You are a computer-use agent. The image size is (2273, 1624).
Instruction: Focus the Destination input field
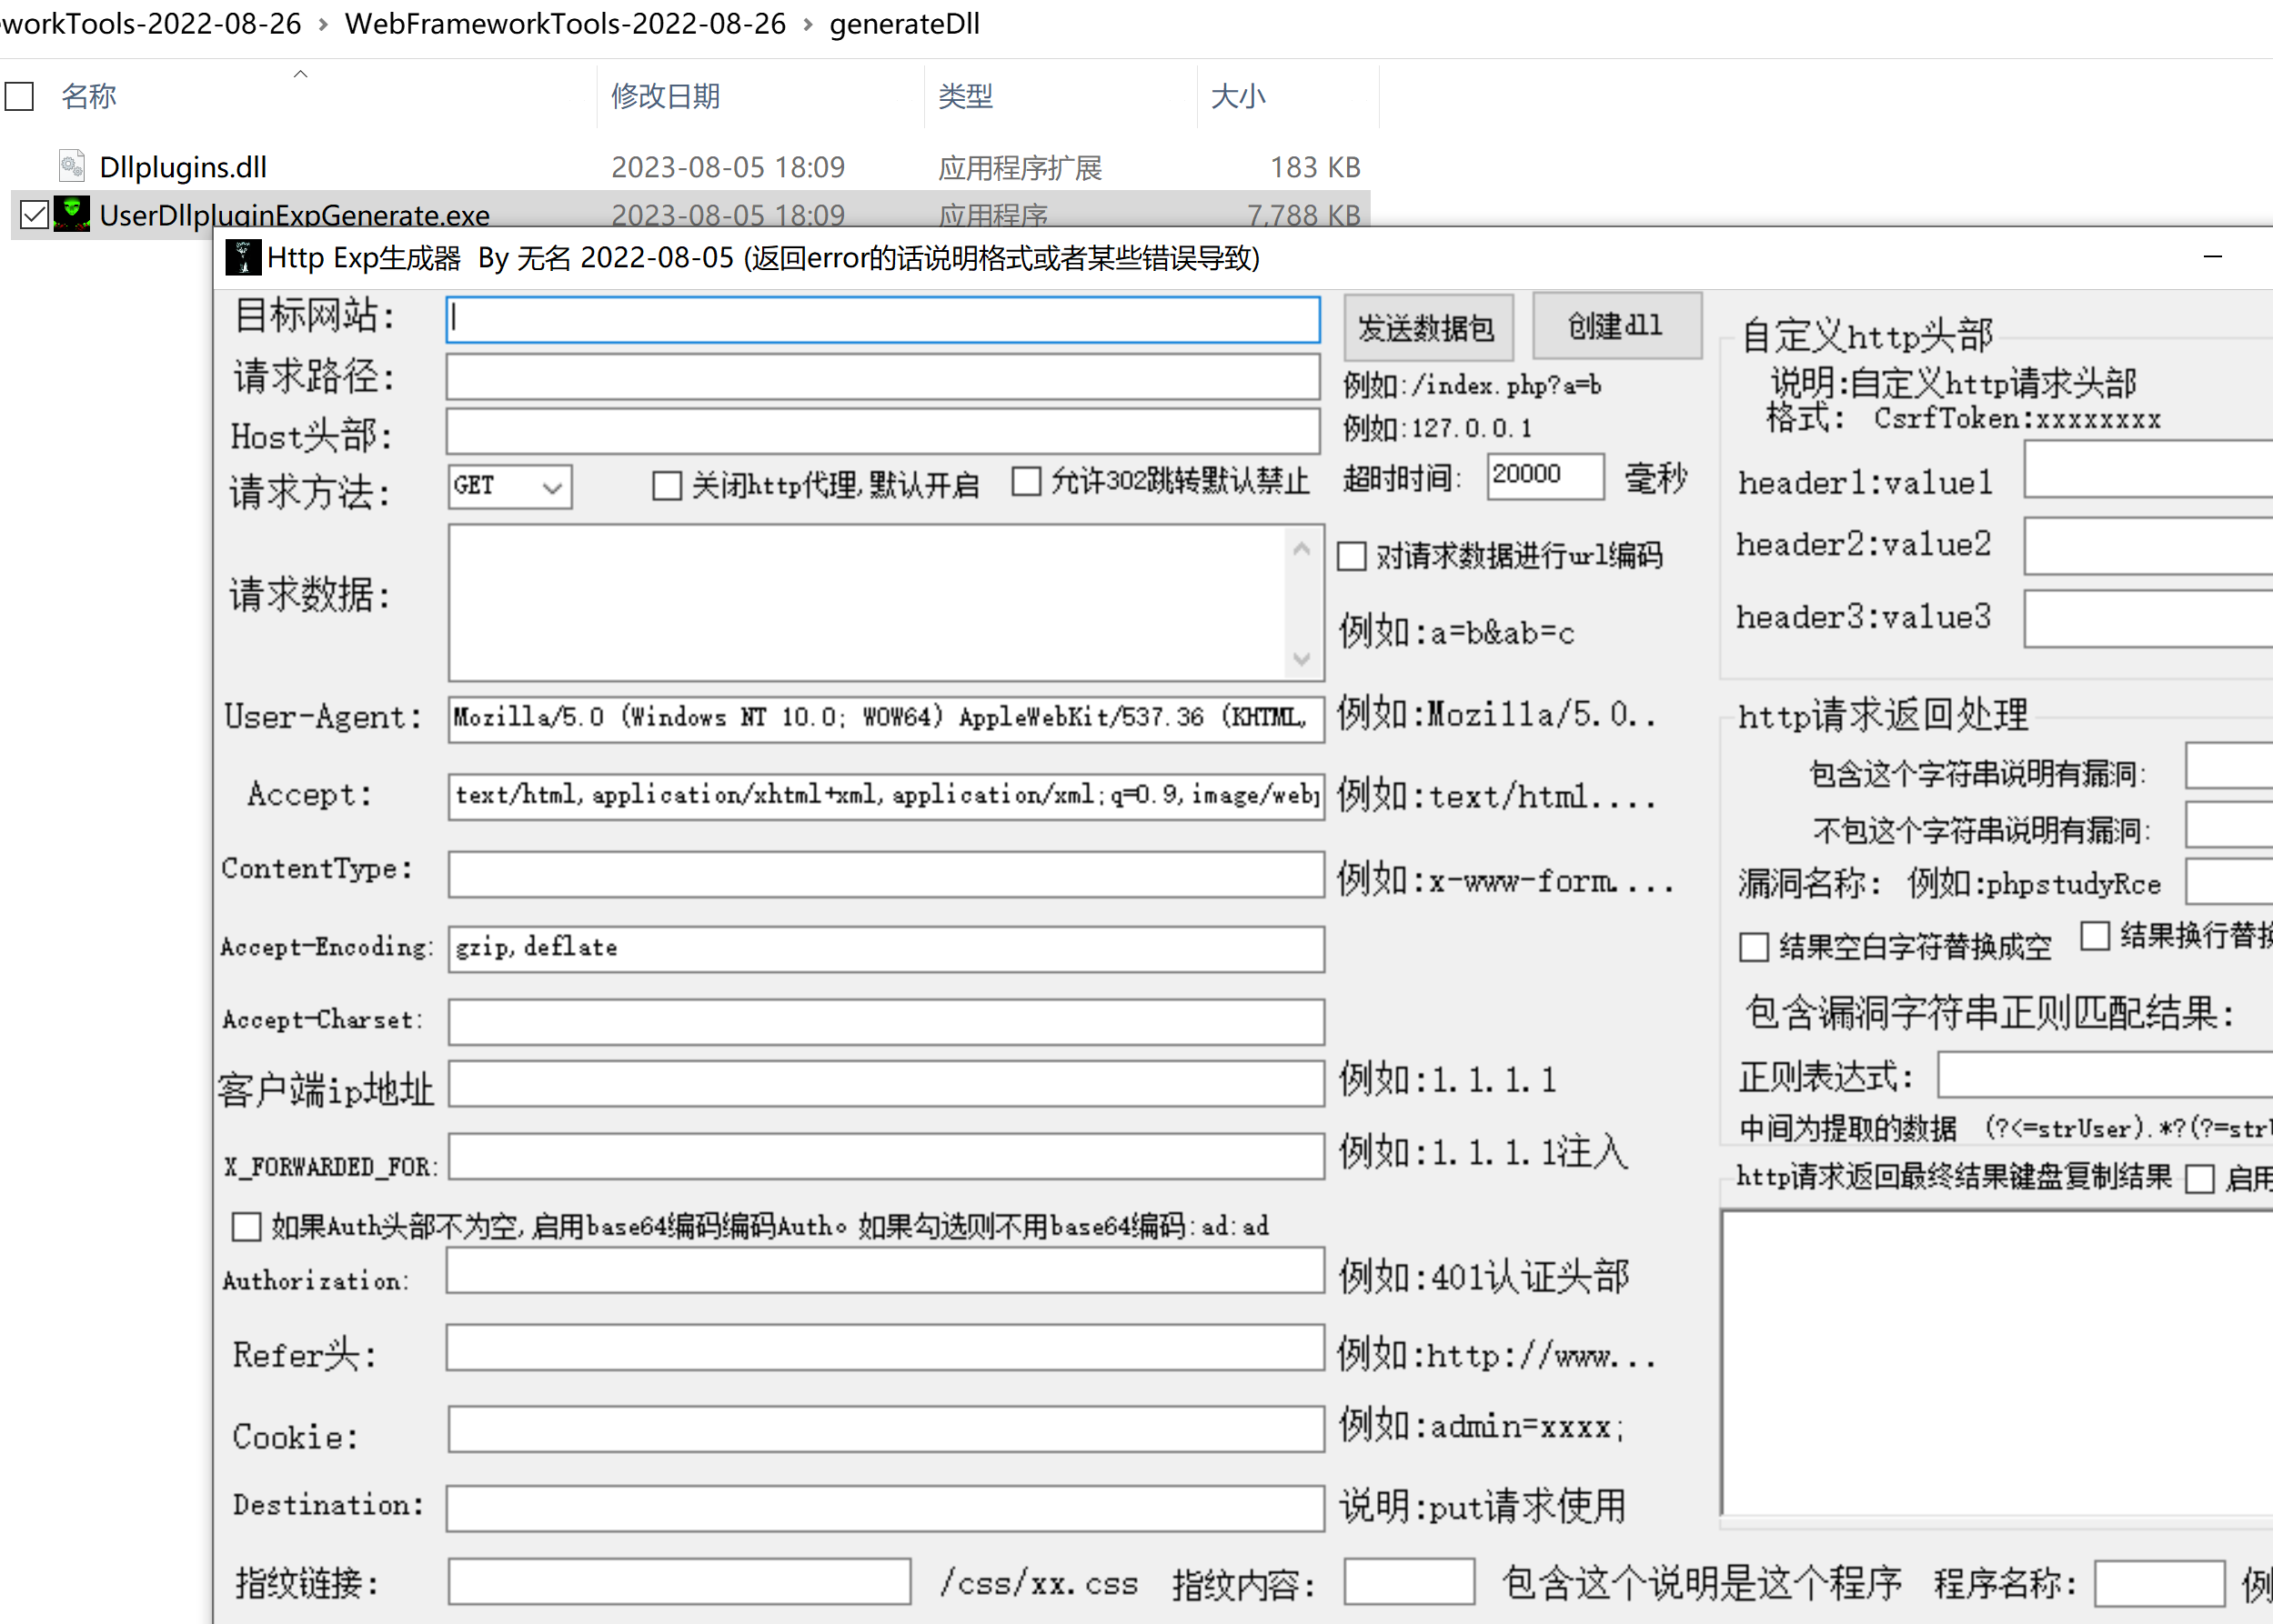885,1508
